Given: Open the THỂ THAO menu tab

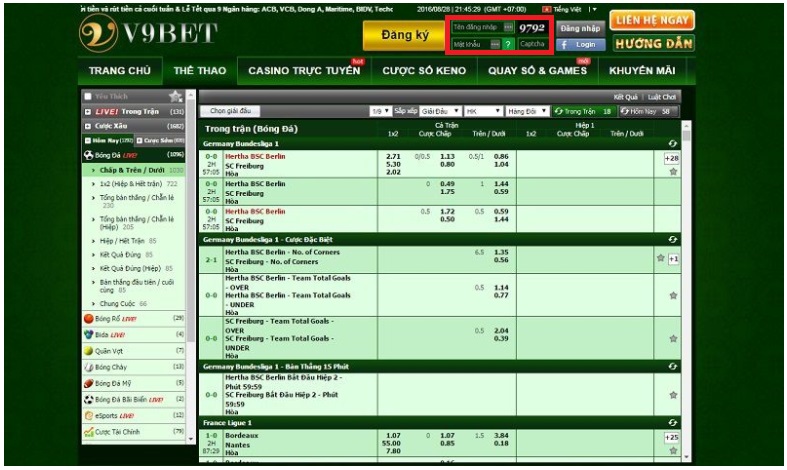Looking at the screenshot, I should (x=200, y=71).
